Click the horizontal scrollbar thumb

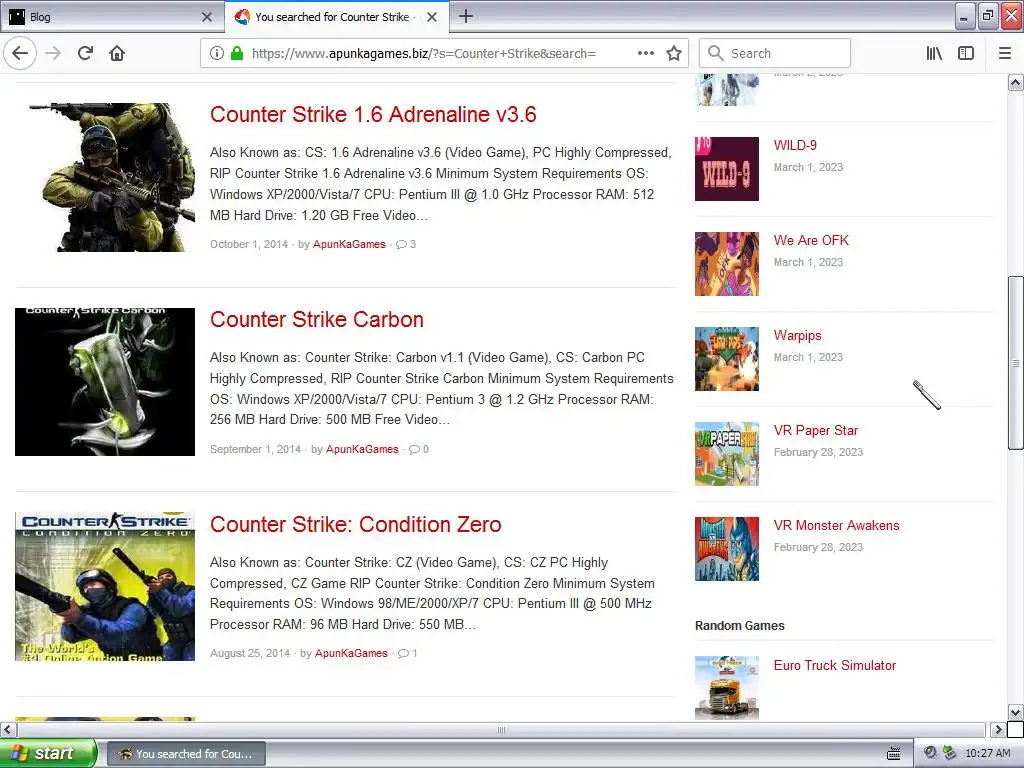click(x=500, y=729)
